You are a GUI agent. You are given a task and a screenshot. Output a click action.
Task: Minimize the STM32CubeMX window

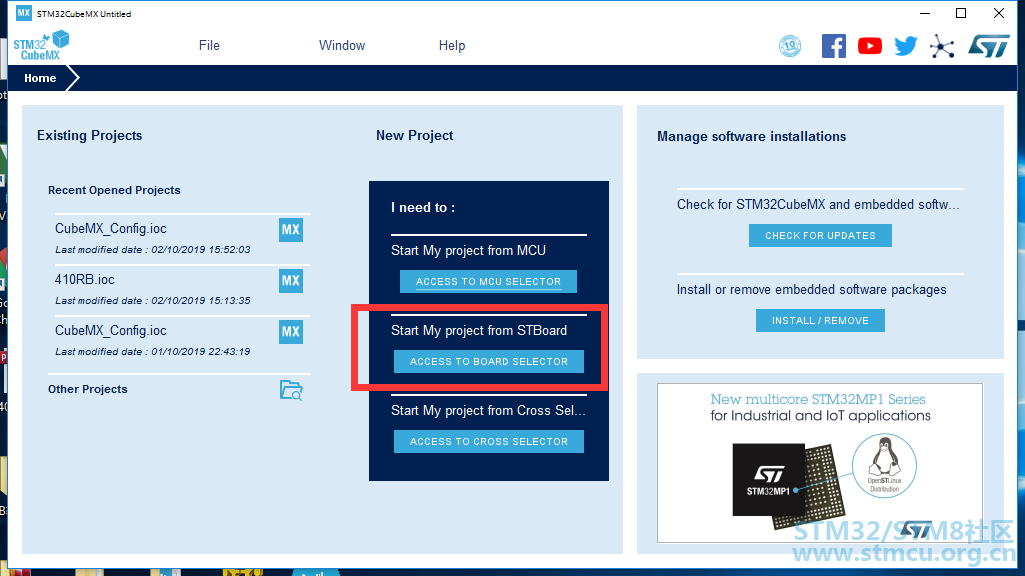pyautogui.click(x=925, y=13)
